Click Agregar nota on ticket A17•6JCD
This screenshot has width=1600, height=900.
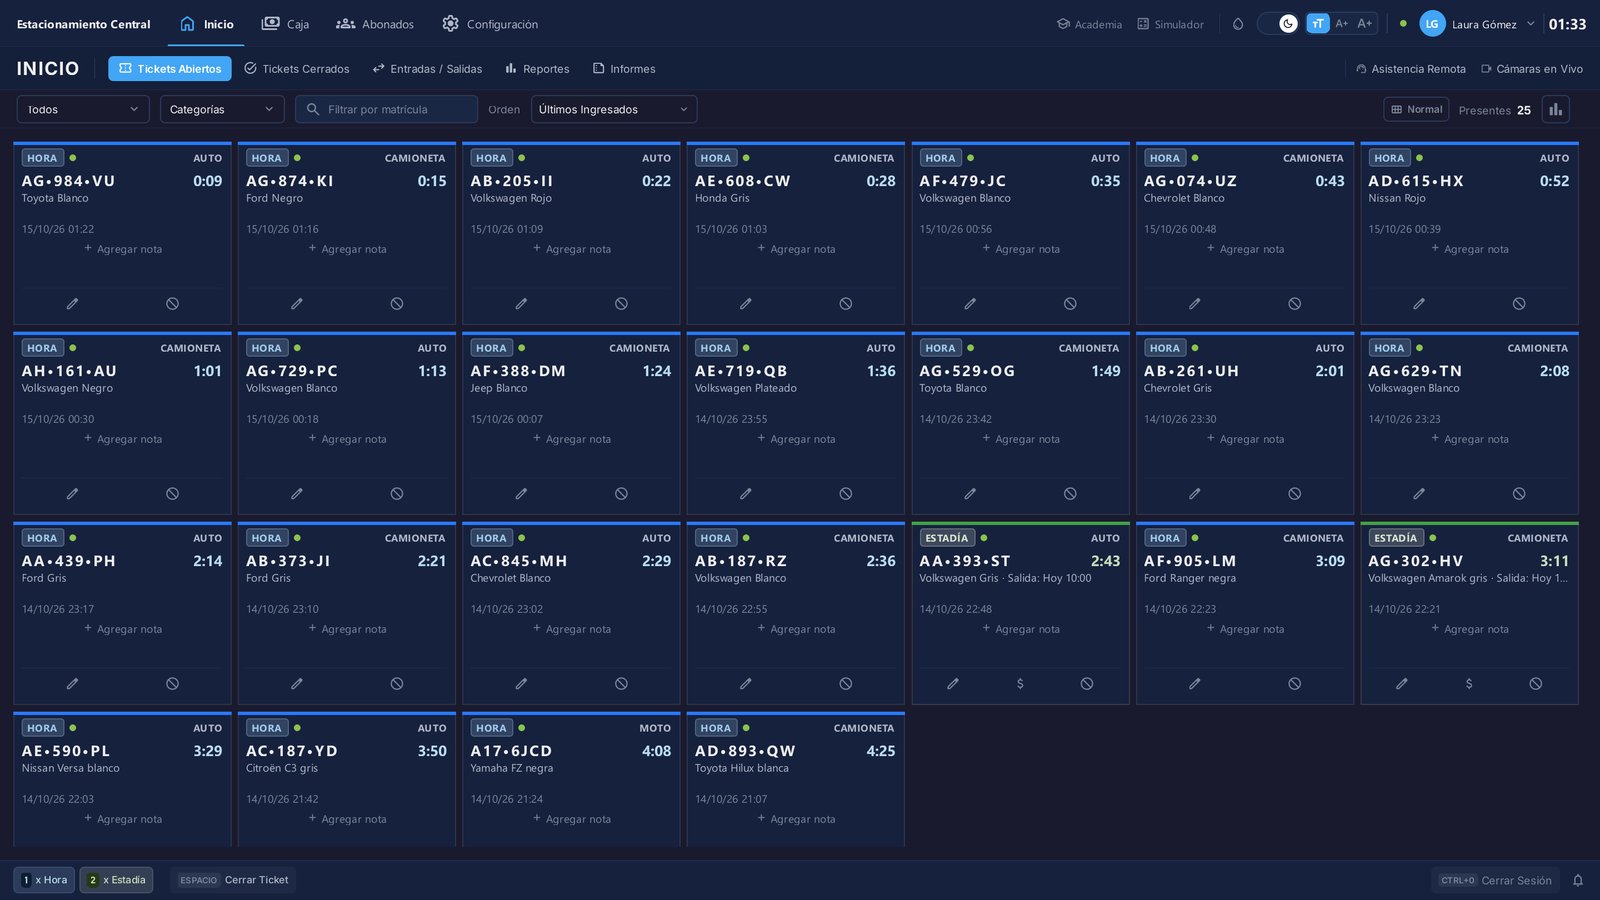(571, 819)
